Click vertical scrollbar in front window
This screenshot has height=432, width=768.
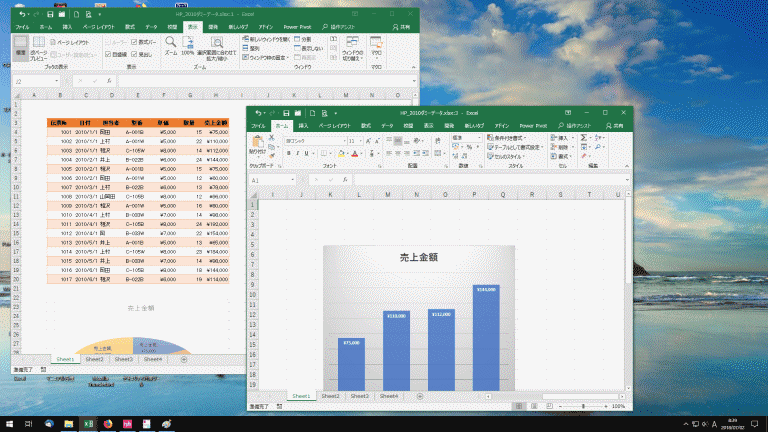click(x=628, y=291)
